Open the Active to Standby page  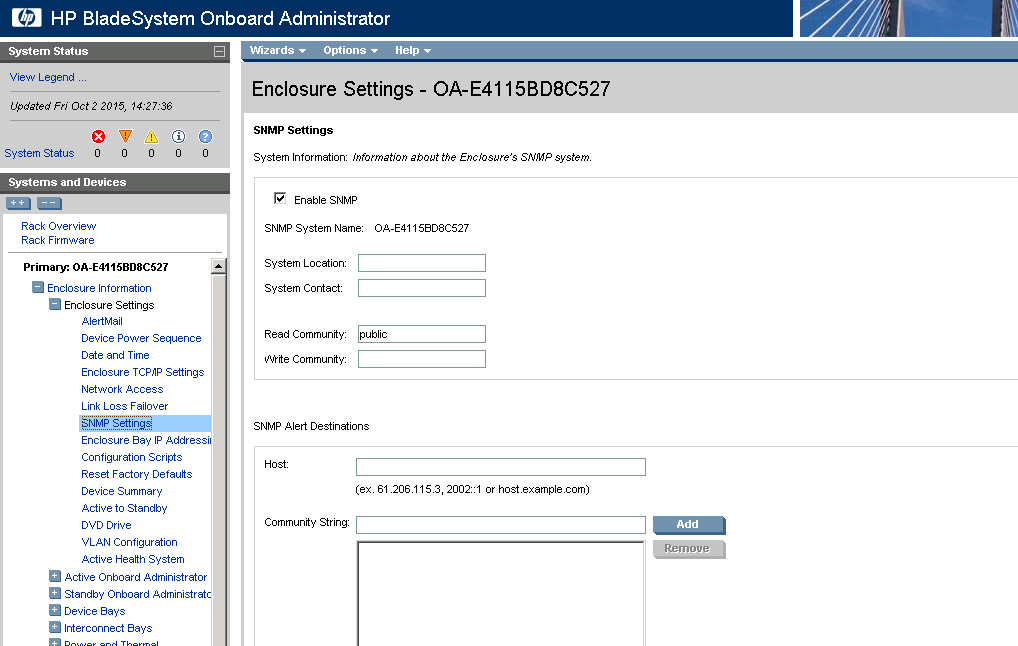coord(124,508)
